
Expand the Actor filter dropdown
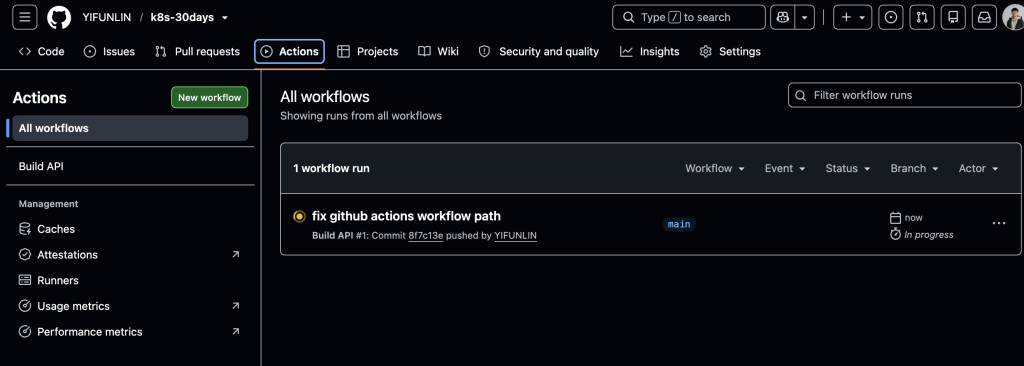click(978, 169)
